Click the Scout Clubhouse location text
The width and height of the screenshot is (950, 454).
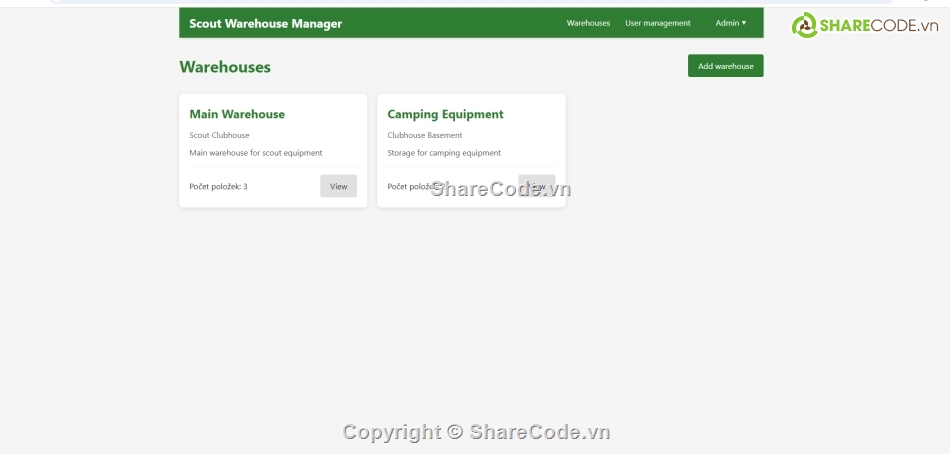(219, 135)
